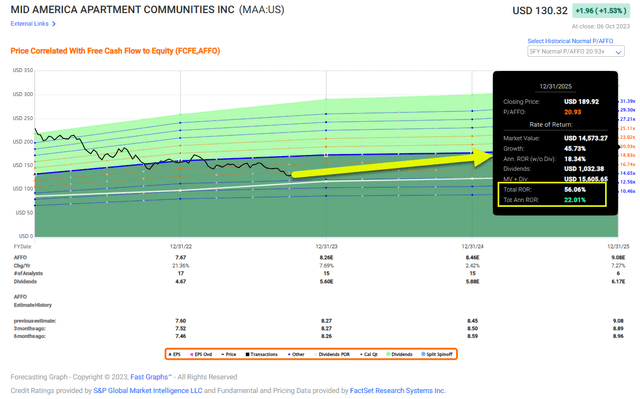Screen dimensions: 640x399
Task: Click previous estimate 7.60 for 2022
Action: [x=181, y=321]
